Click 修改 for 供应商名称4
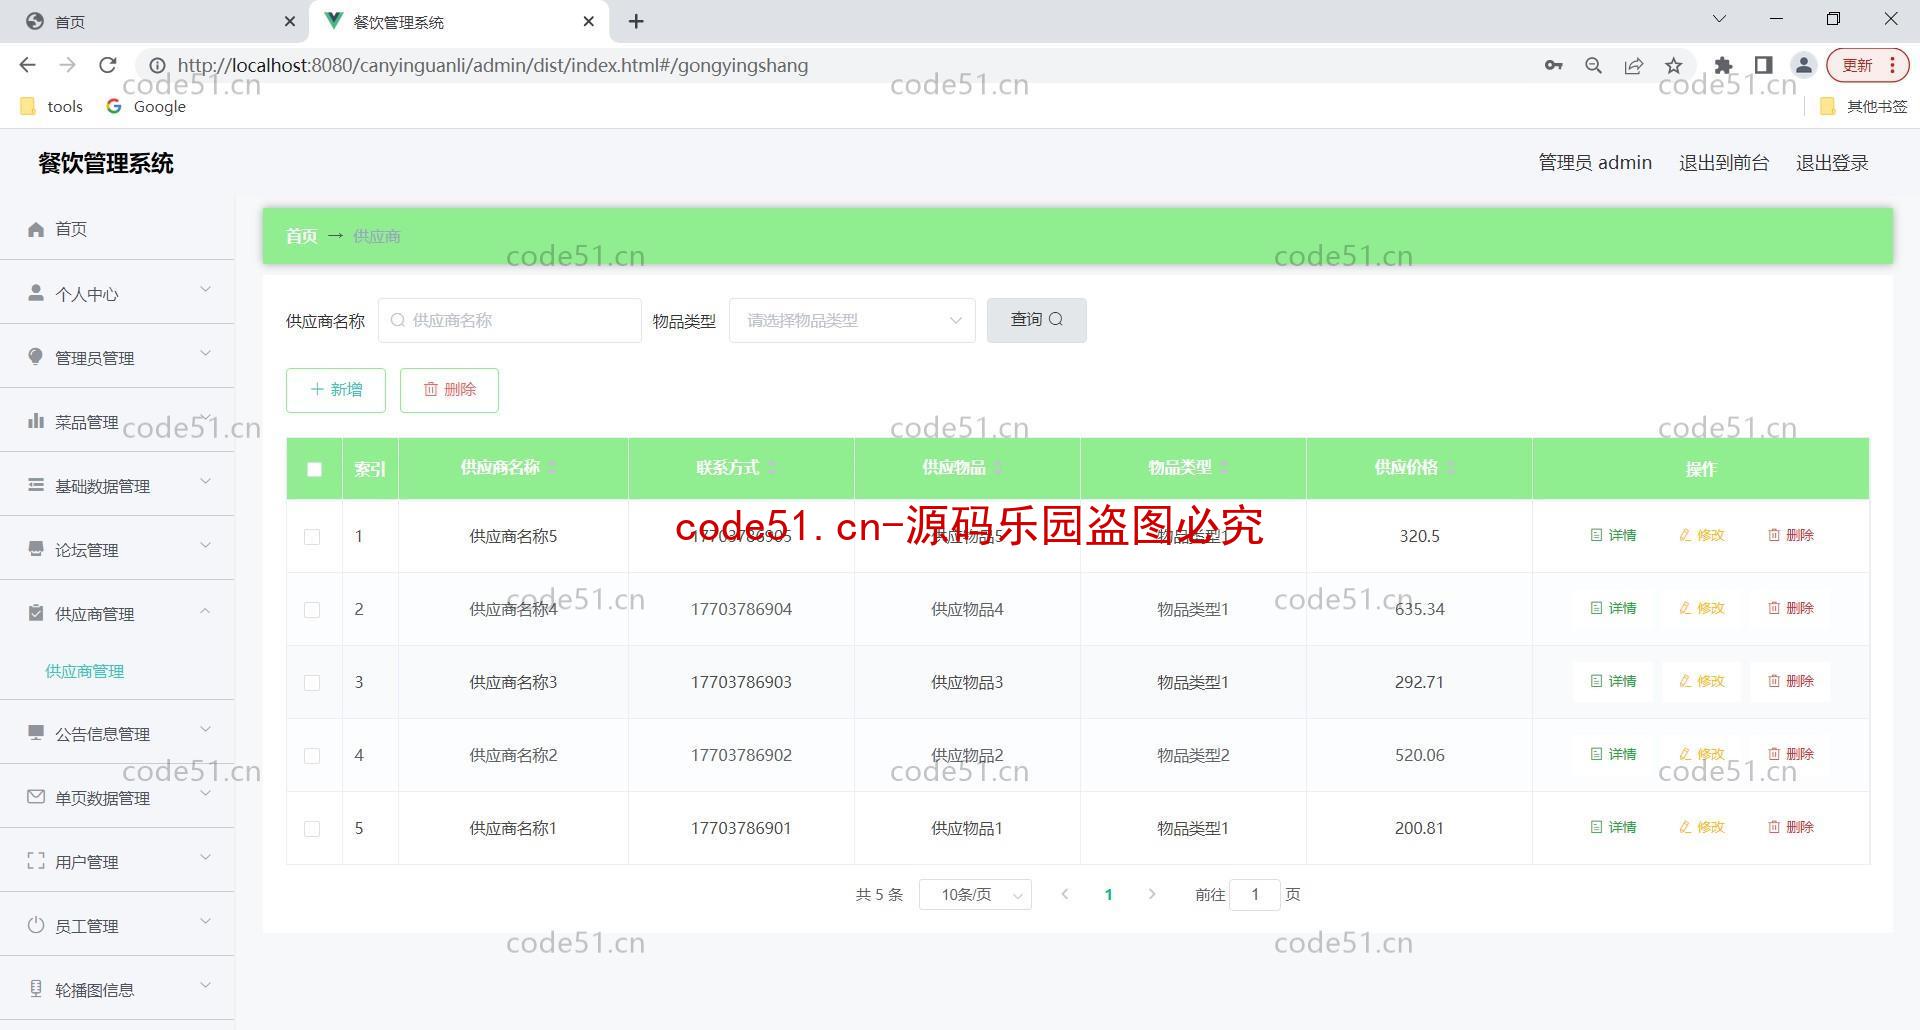 point(1702,608)
